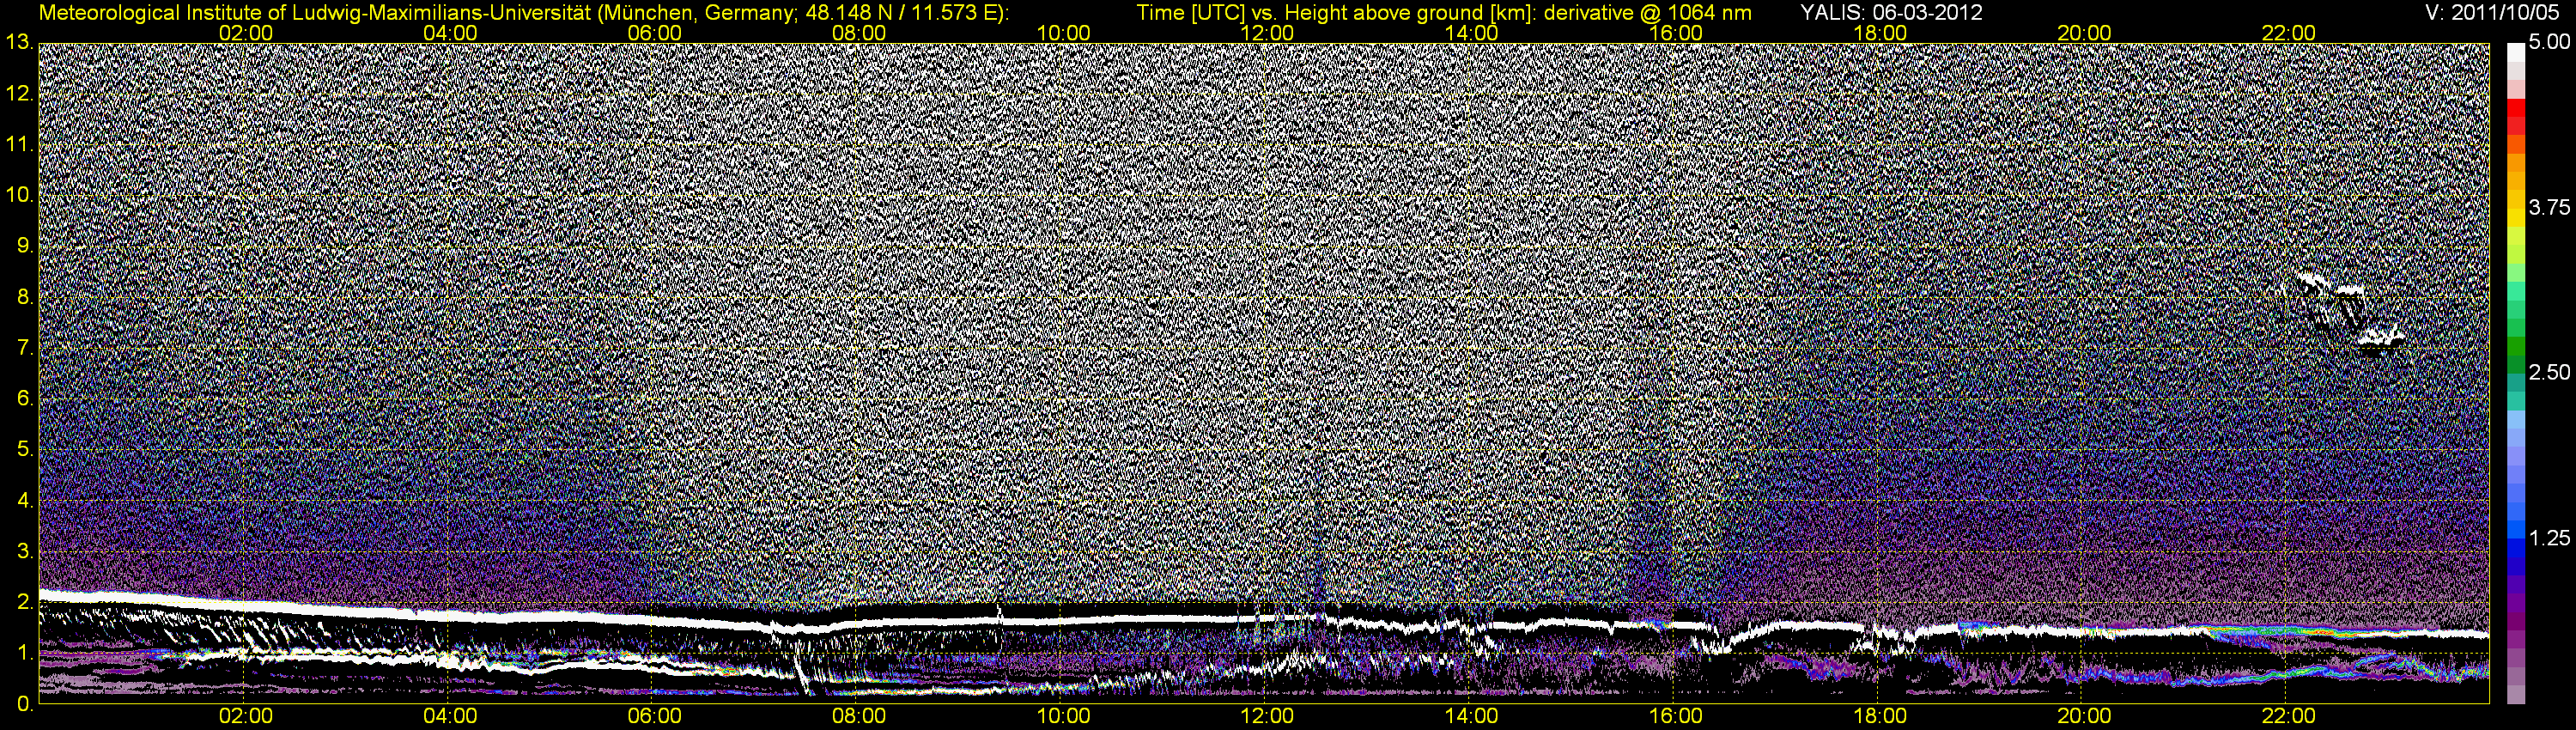The width and height of the screenshot is (2576, 730).
Task: Click the 8 km height axis label
Action: pos(25,297)
